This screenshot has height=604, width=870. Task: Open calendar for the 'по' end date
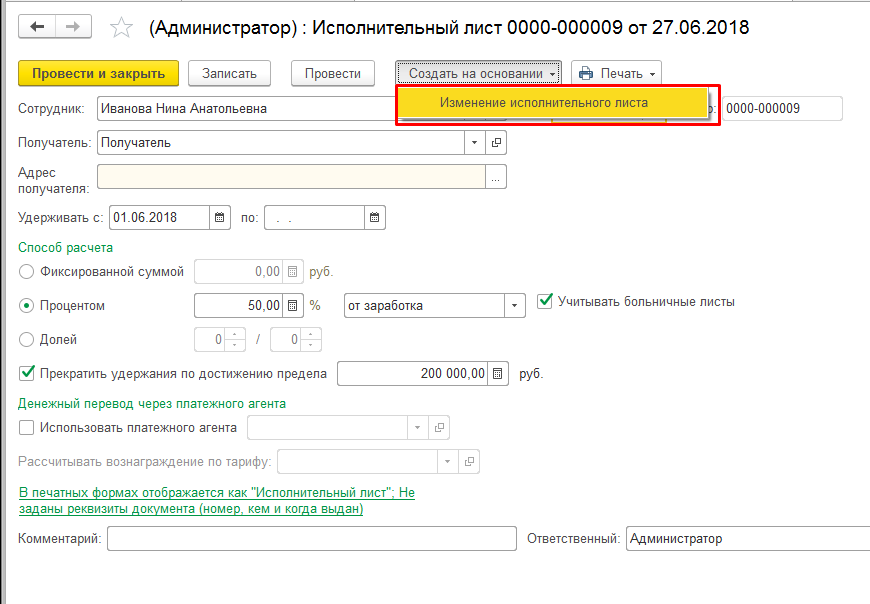(374, 217)
